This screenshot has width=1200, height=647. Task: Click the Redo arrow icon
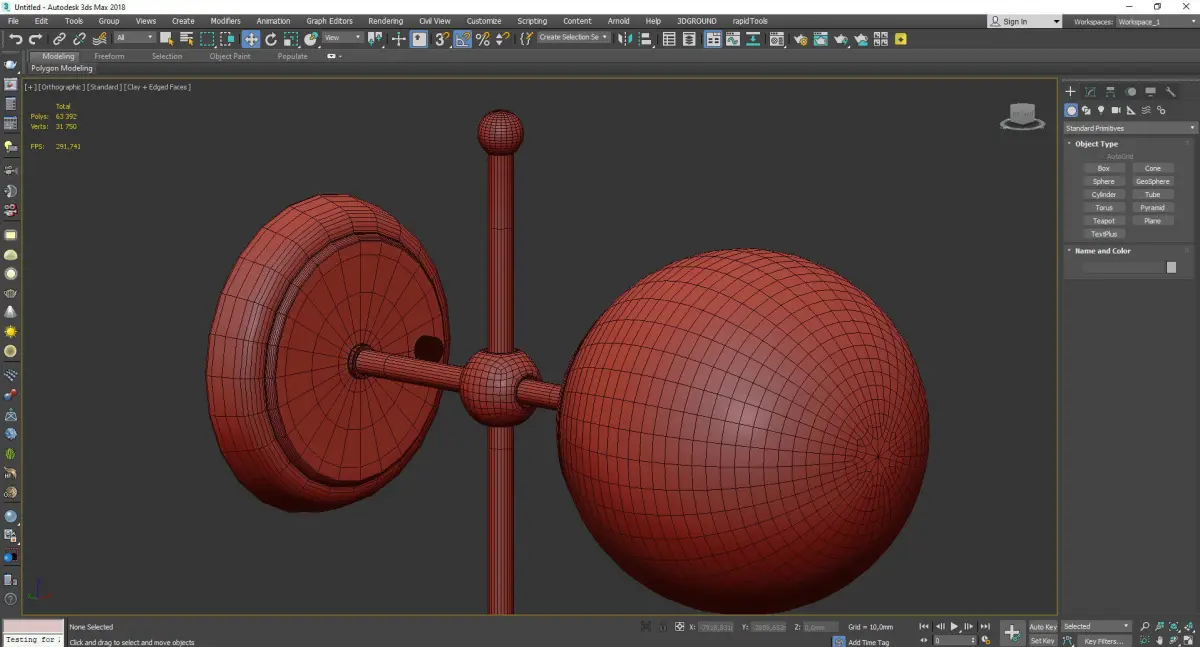[35, 38]
